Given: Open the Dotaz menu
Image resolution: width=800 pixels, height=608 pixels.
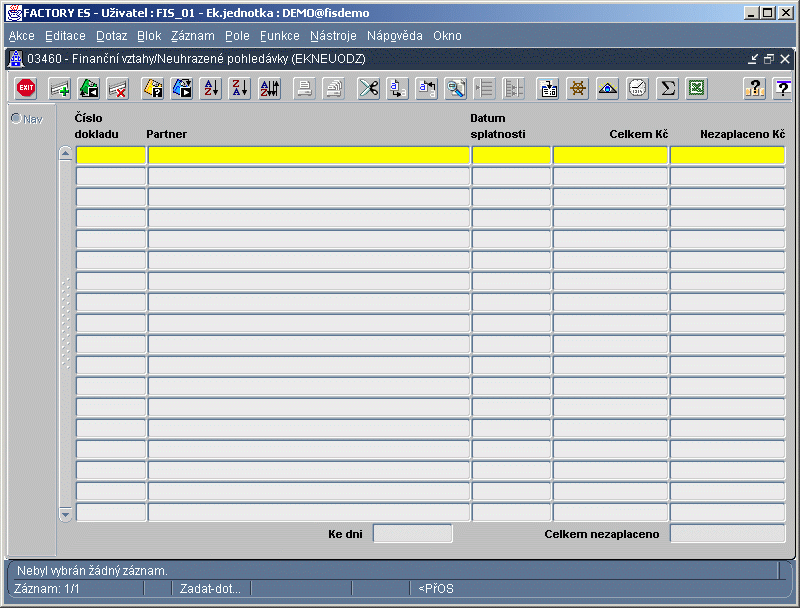Looking at the screenshot, I should 111,36.
